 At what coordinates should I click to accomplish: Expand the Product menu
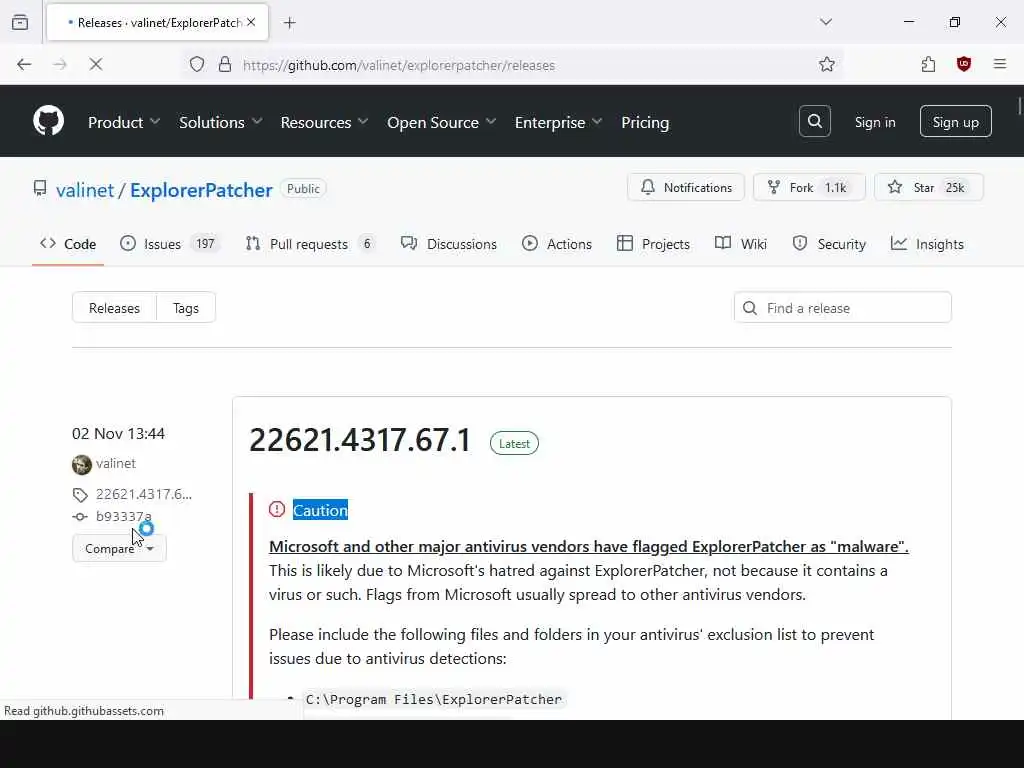click(123, 122)
